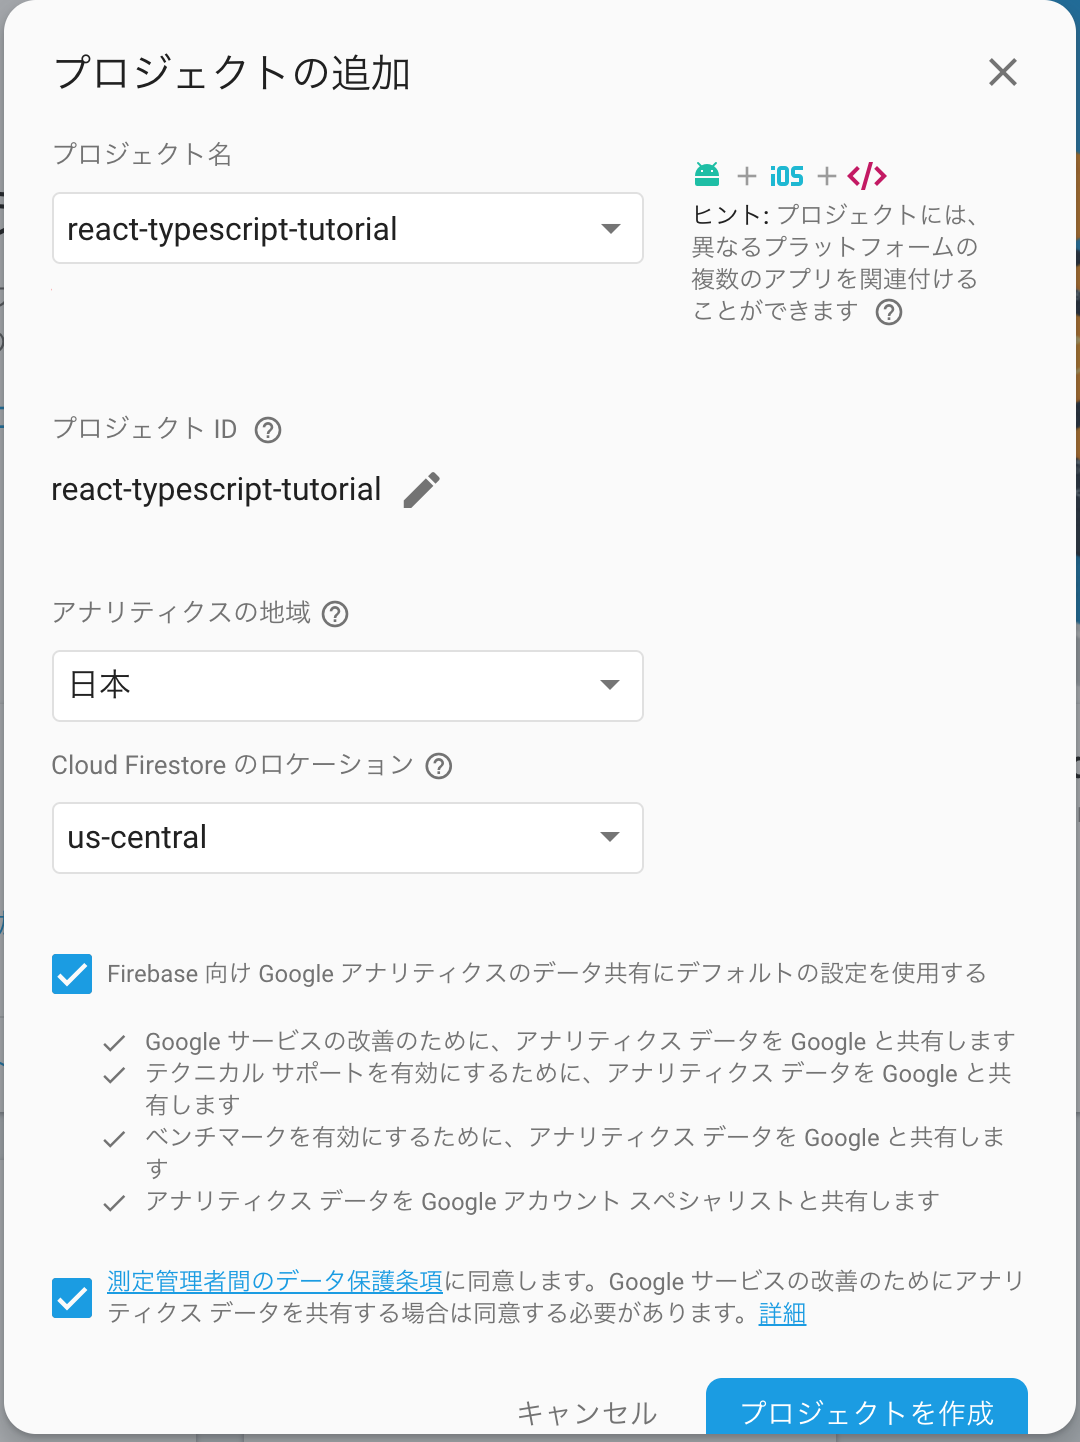The height and width of the screenshot is (1442, 1080).
Task: Open help next to the platform hint text
Action: pyautogui.click(x=888, y=312)
